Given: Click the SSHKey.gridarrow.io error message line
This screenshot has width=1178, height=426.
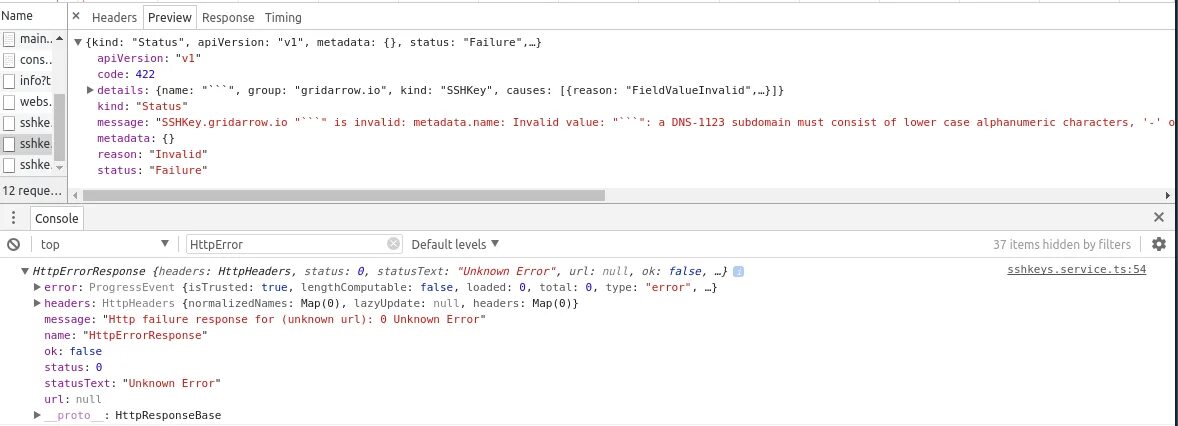Looking at the screenshot, I should pos(636,122).
